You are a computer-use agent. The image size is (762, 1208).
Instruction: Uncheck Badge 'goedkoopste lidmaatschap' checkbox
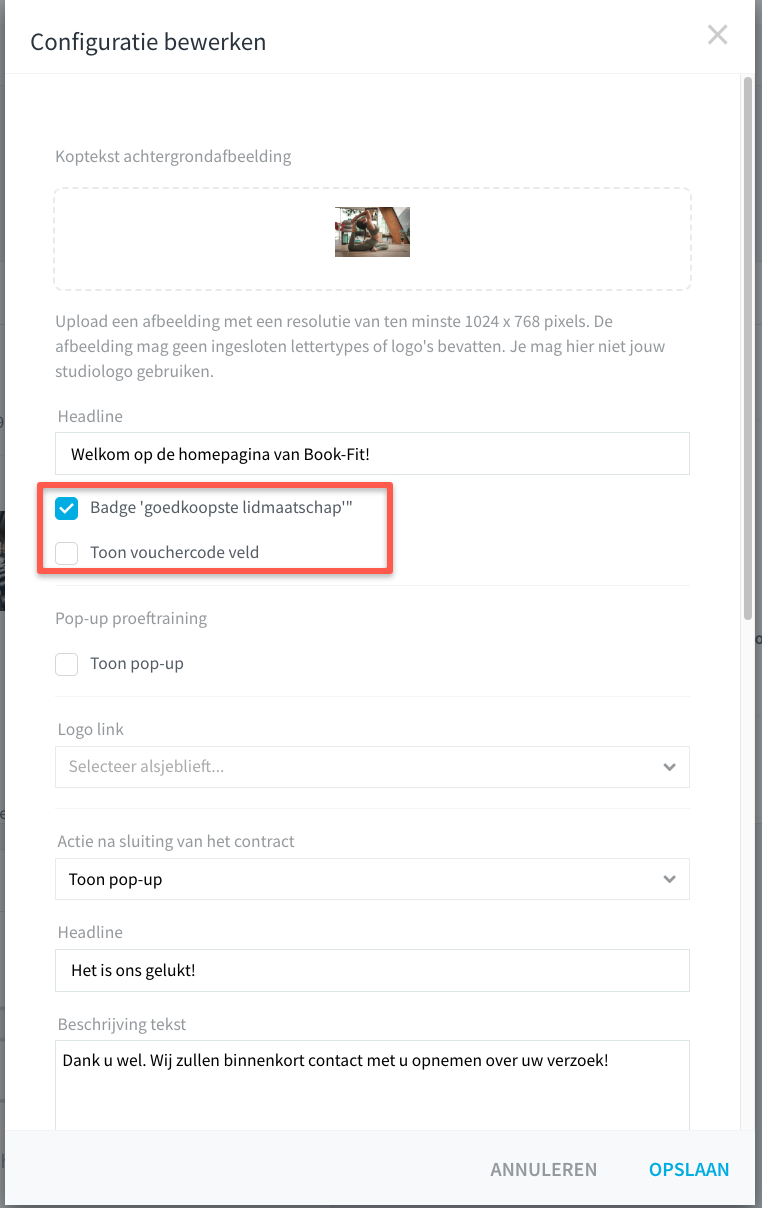coord(67,508)
